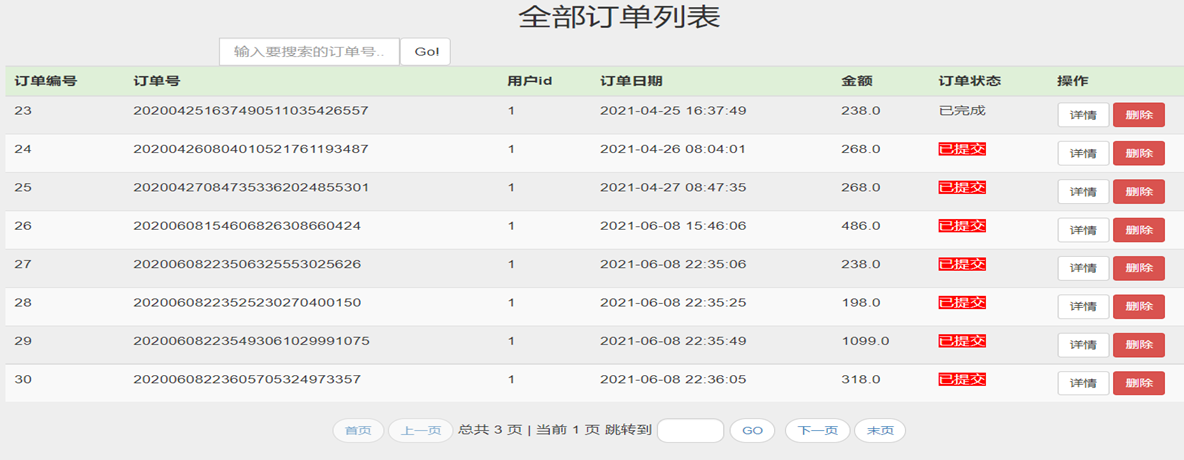1184x460 pixels.
Task: Click the 全部订单列表 page title
Action: coord(619,17)
